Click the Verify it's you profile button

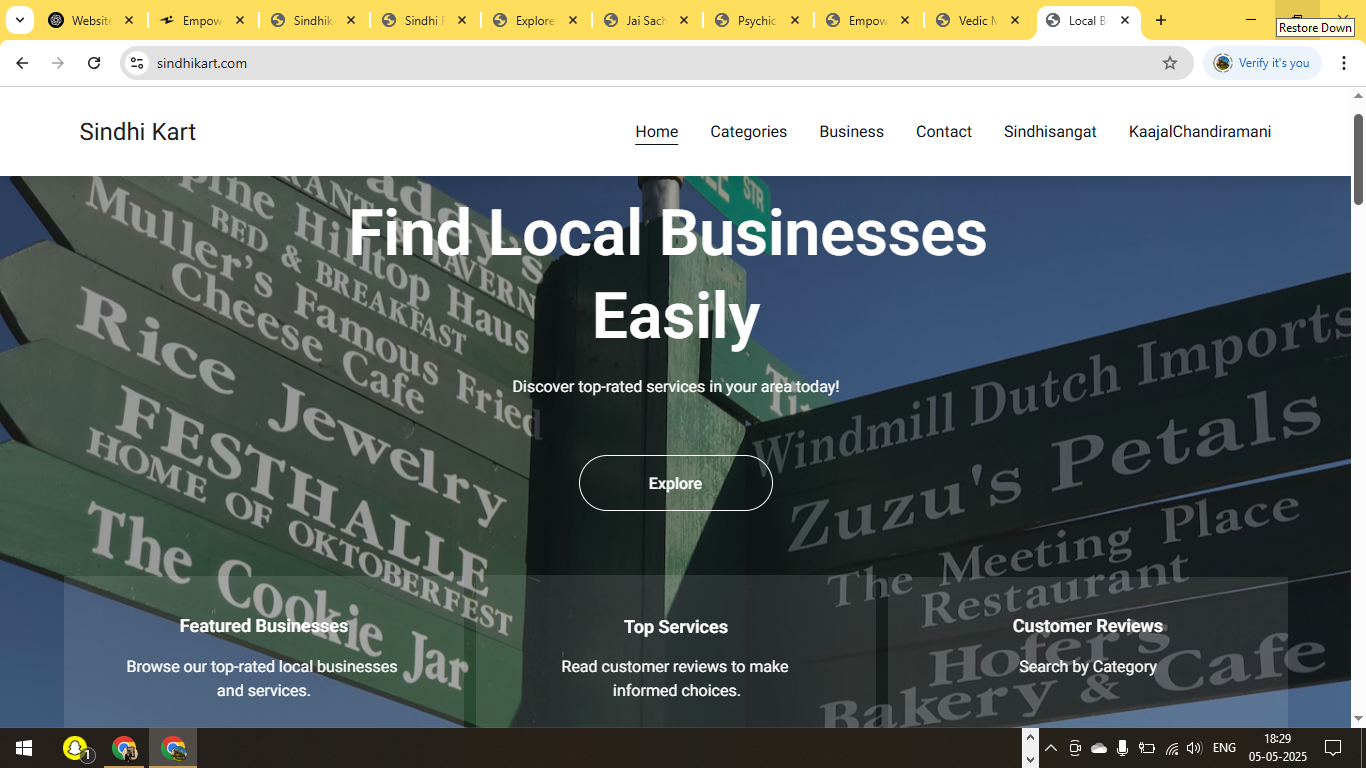(x=1262, y=63)
